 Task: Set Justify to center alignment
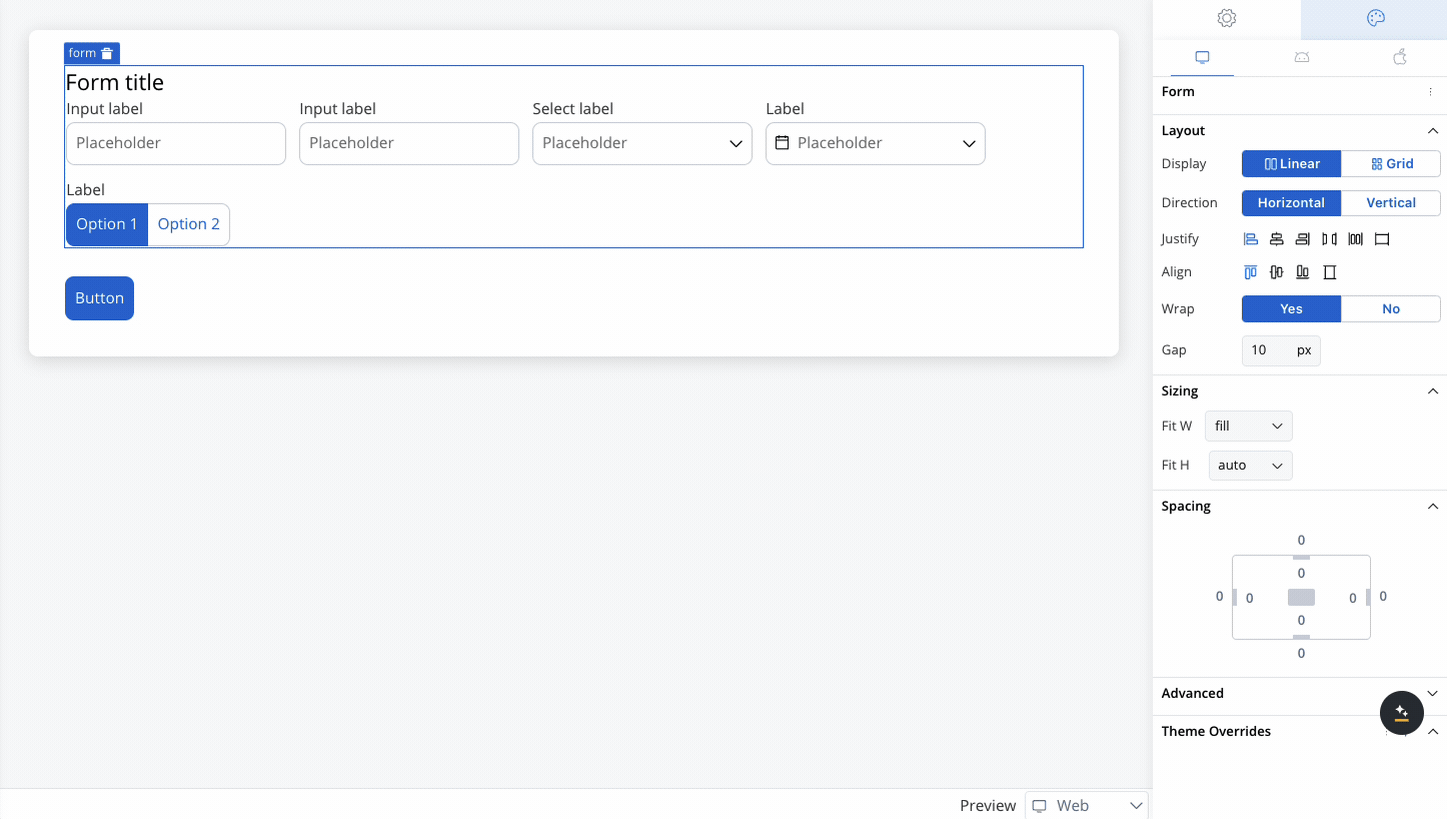click(1276, 239)
